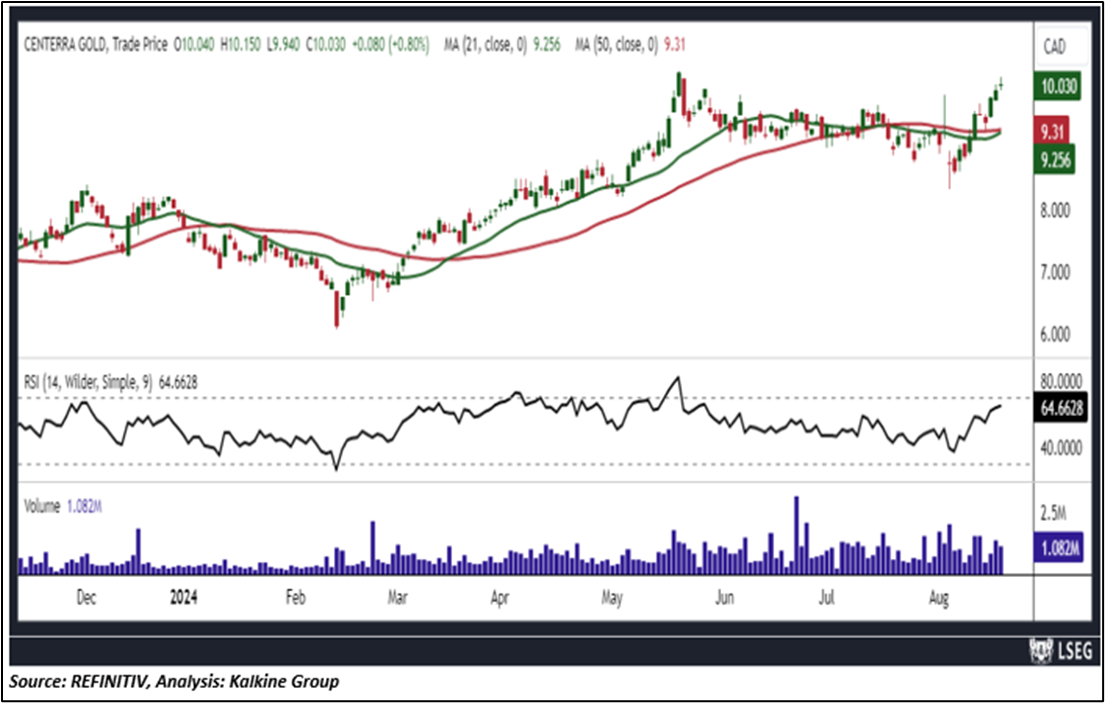This screenshot has height=703, width=1105.
Task: Click the Volume indicator label
Action: pos(42,506)
